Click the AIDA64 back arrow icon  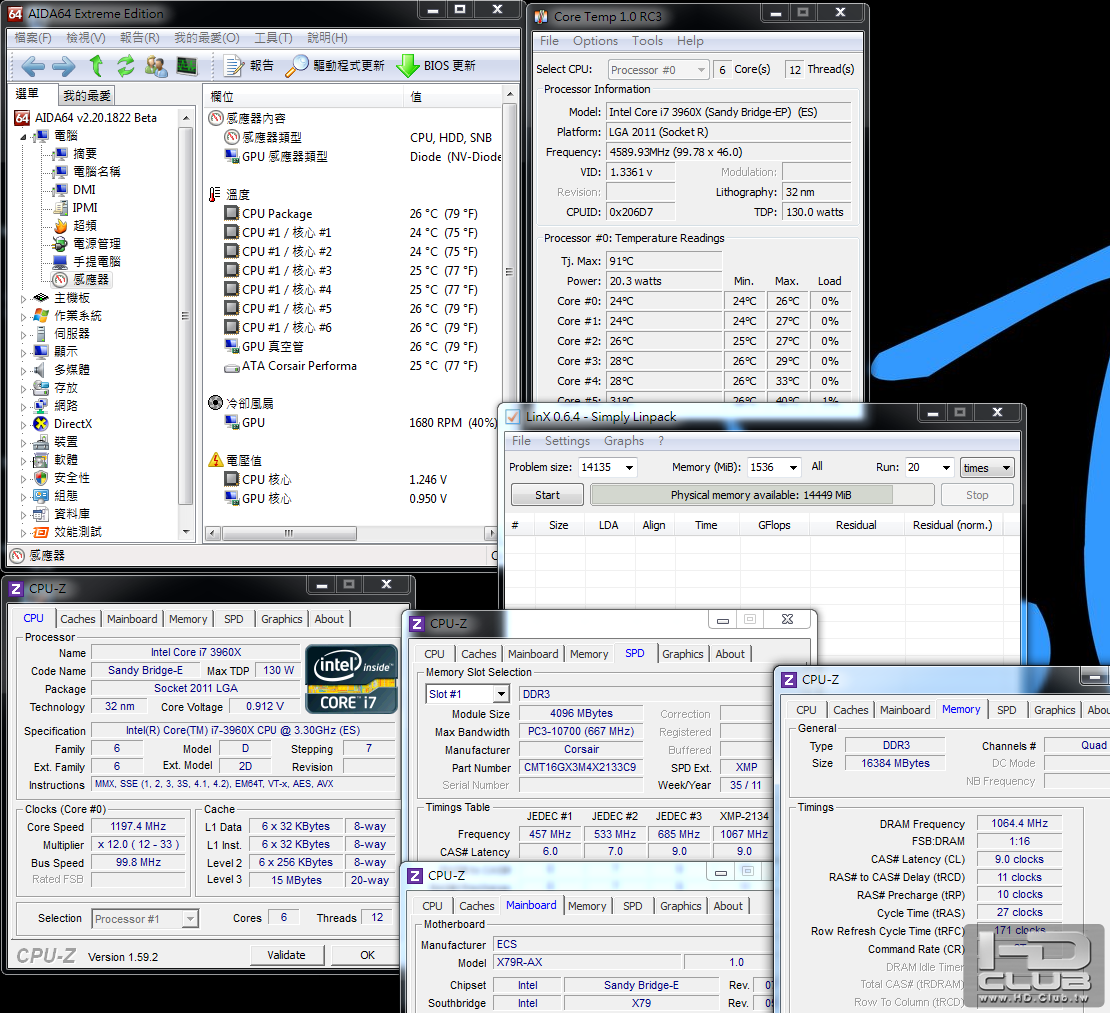point(33,67)
